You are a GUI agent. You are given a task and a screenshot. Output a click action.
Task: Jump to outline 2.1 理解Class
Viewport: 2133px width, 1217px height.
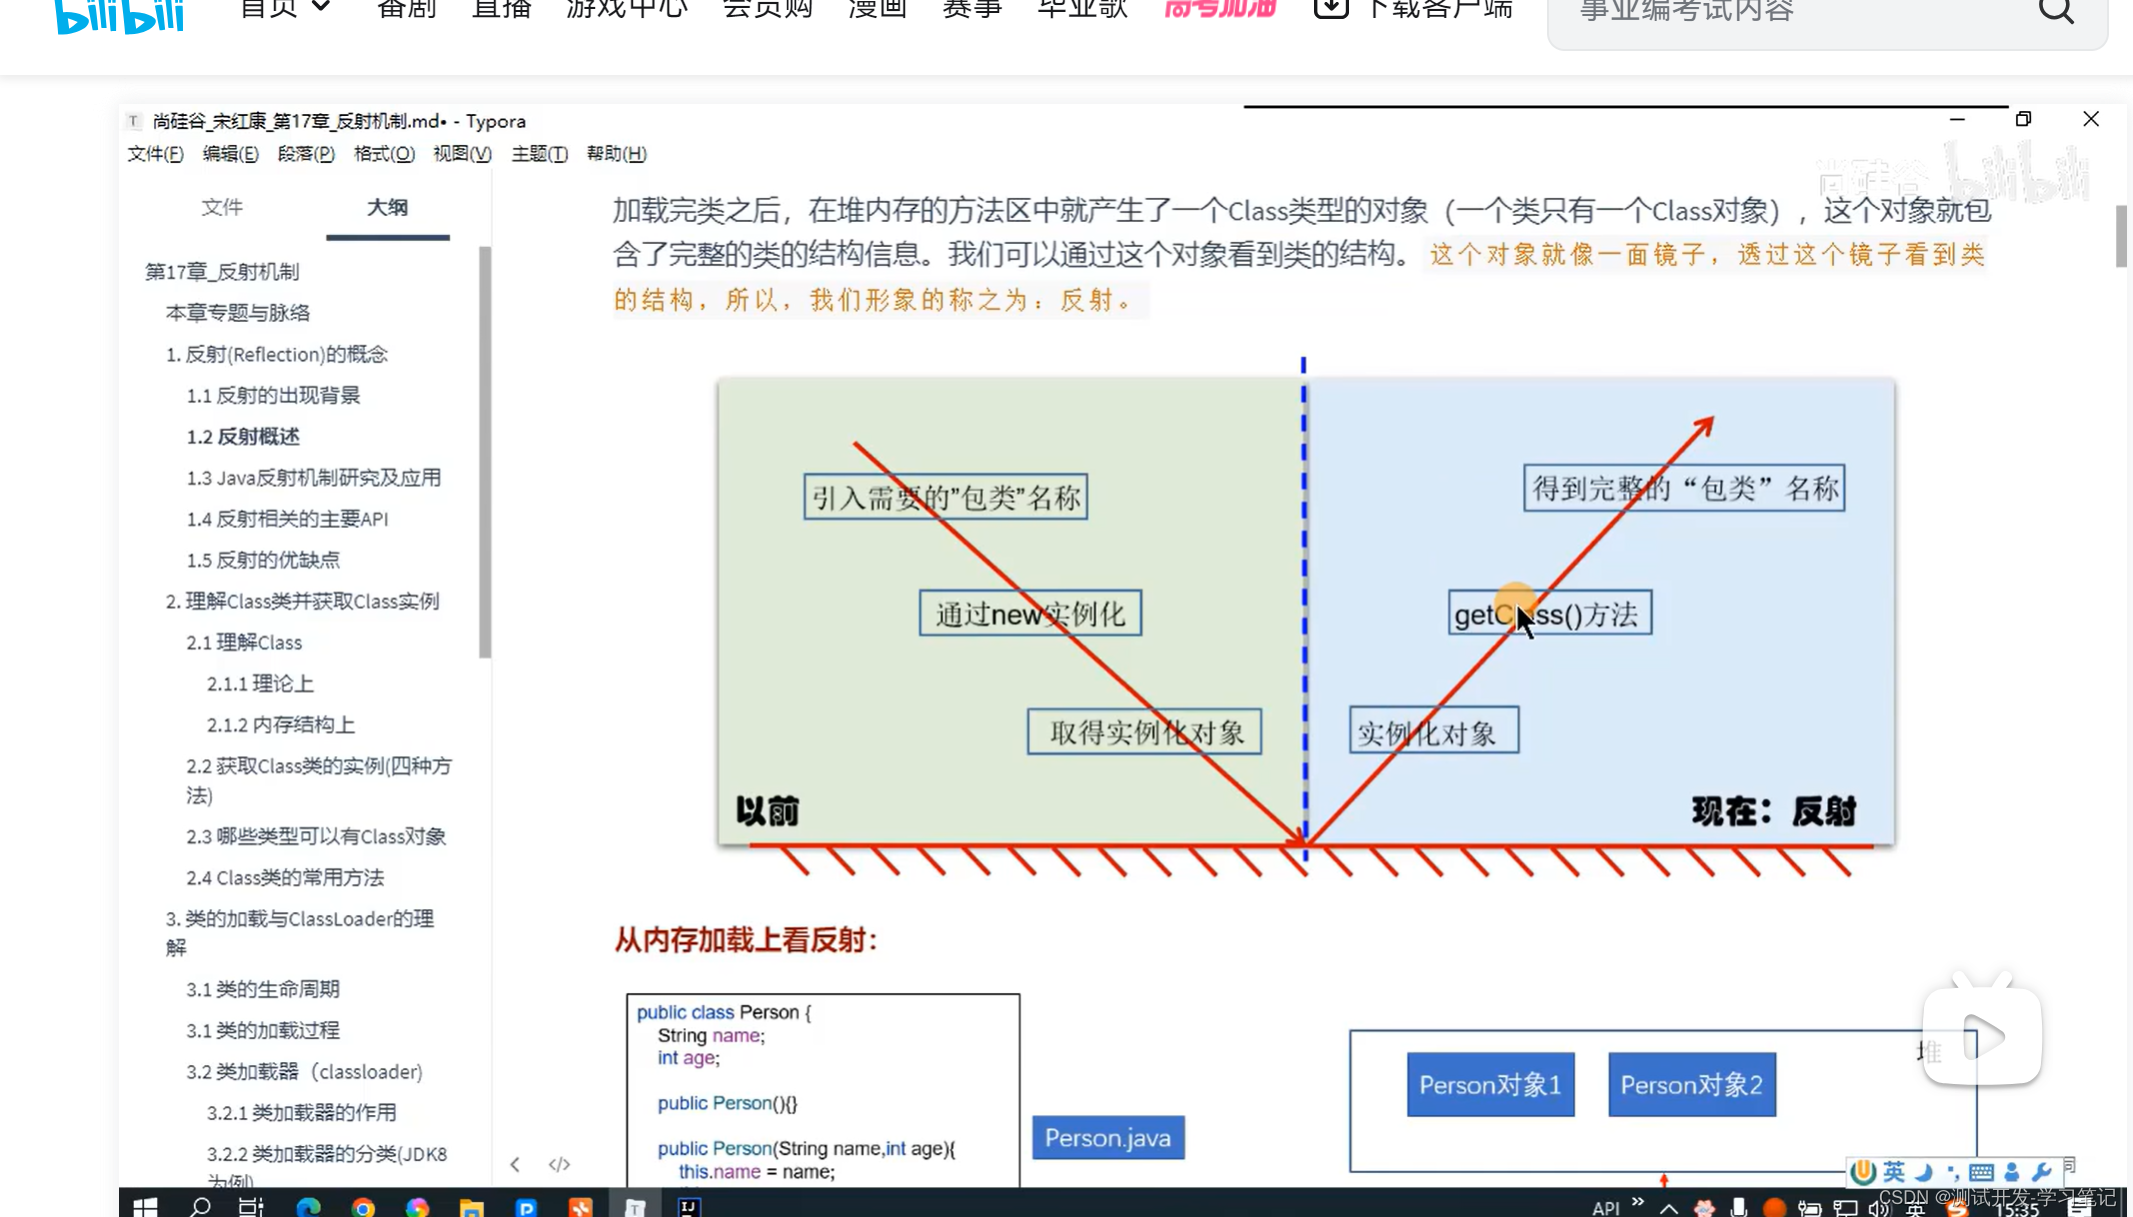(x=244, y=642)
